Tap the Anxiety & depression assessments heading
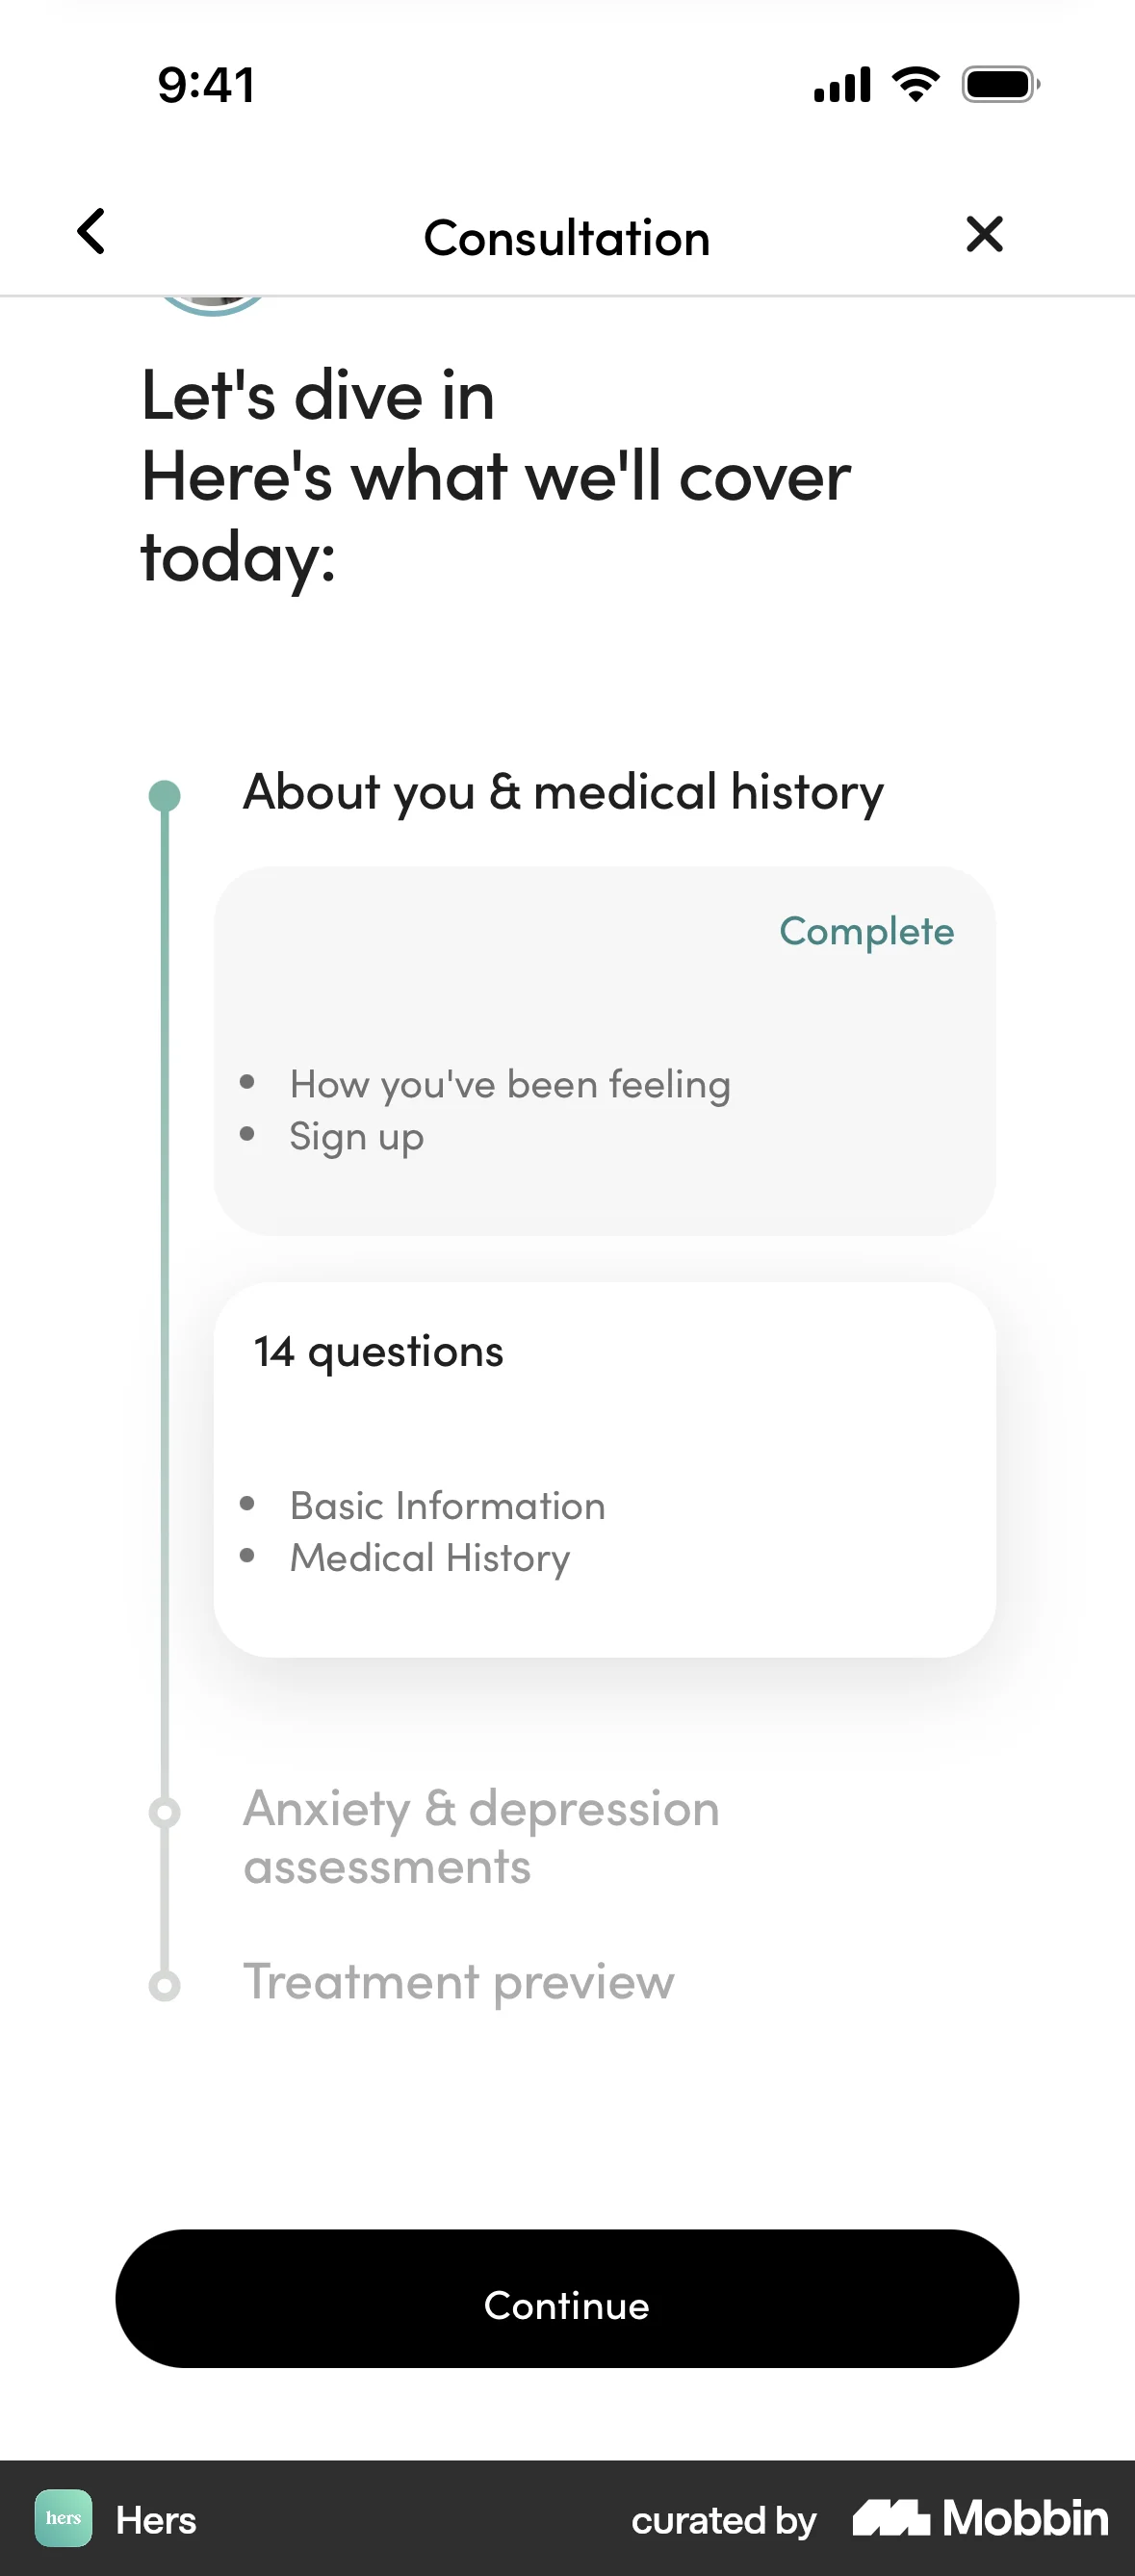 pos(482,1837)
